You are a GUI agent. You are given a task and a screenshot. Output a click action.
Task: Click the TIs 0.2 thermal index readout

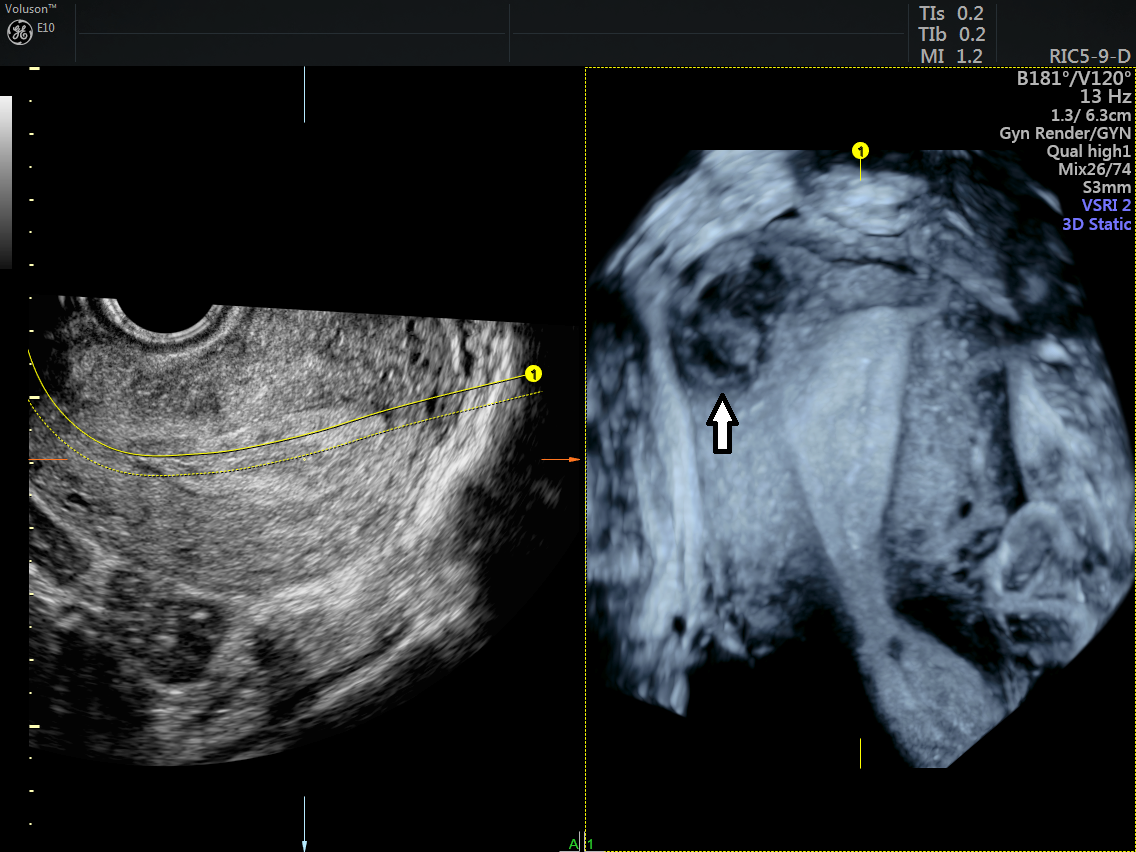click(950, 14)
